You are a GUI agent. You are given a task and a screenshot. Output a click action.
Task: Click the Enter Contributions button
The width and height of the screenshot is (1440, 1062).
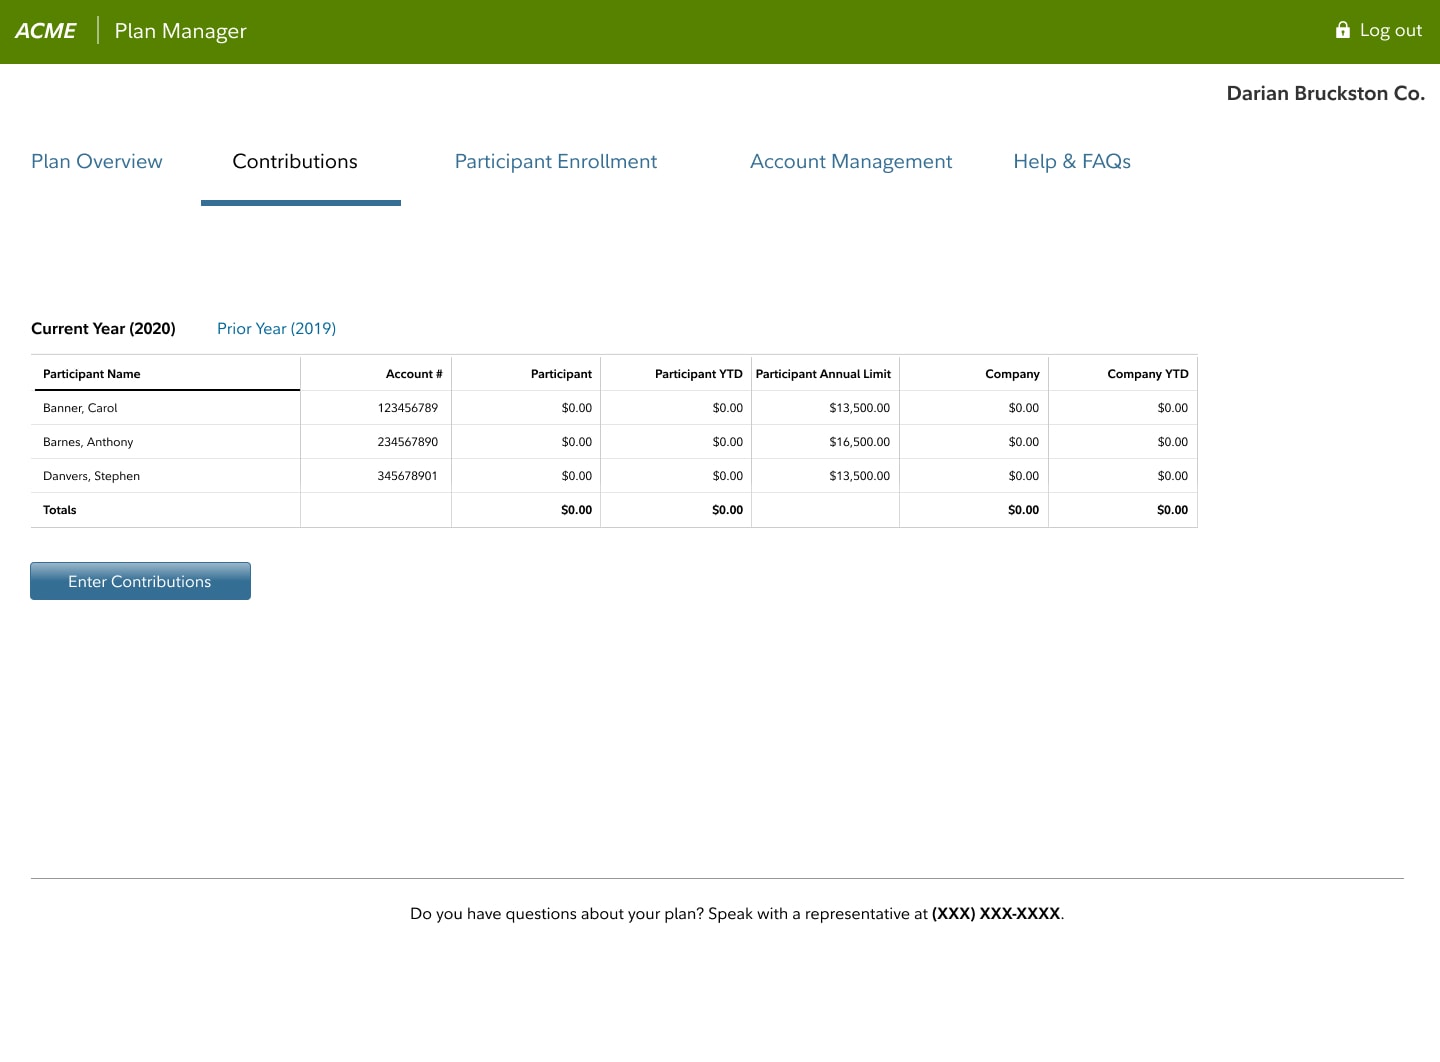[140, 581]
